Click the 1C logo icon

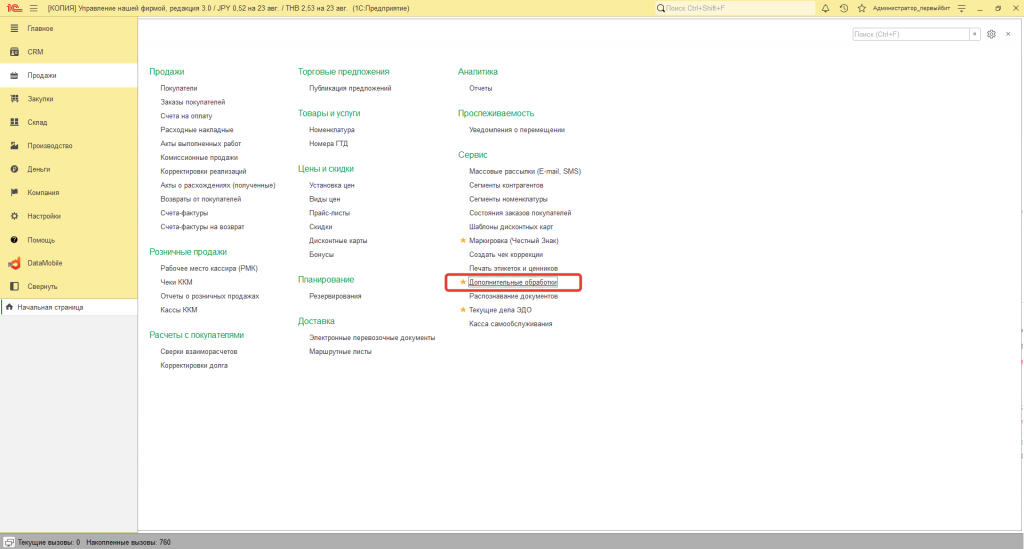pos(14,8)
